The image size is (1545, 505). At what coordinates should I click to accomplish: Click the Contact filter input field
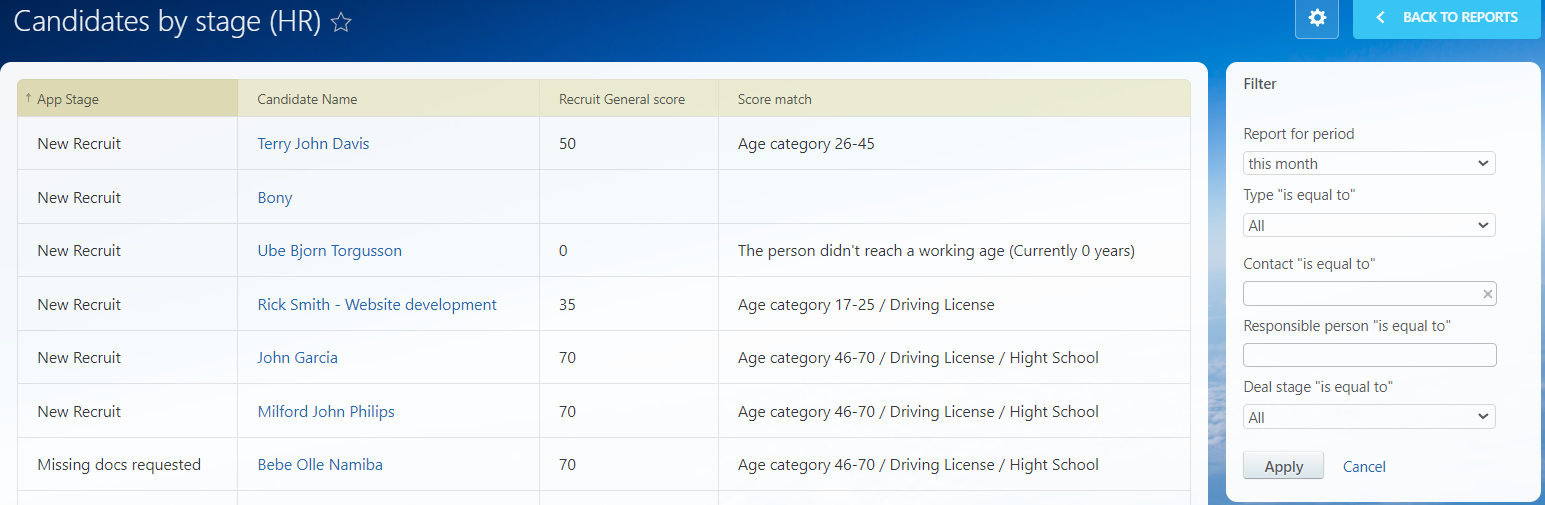point(1360,294)
